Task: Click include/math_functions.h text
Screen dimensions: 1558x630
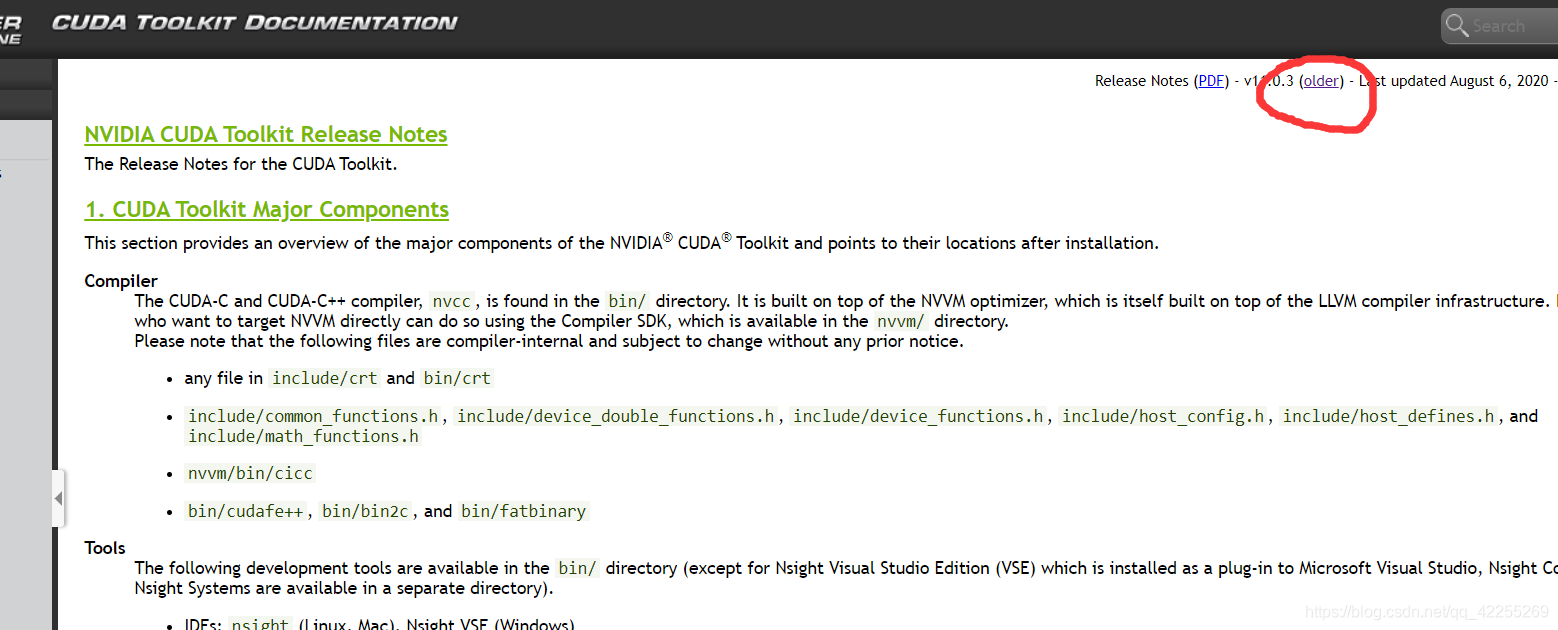Action: tap(304, 436)
